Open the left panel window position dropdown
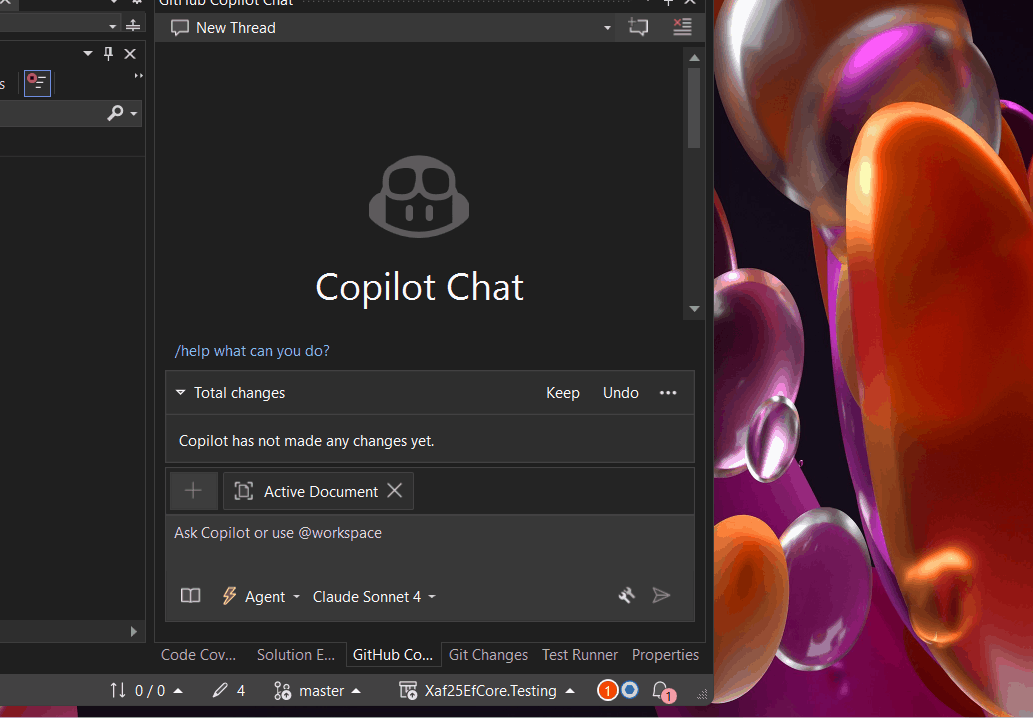The width and height of the screenshot is (1033, 718). [x=88, y=53]
